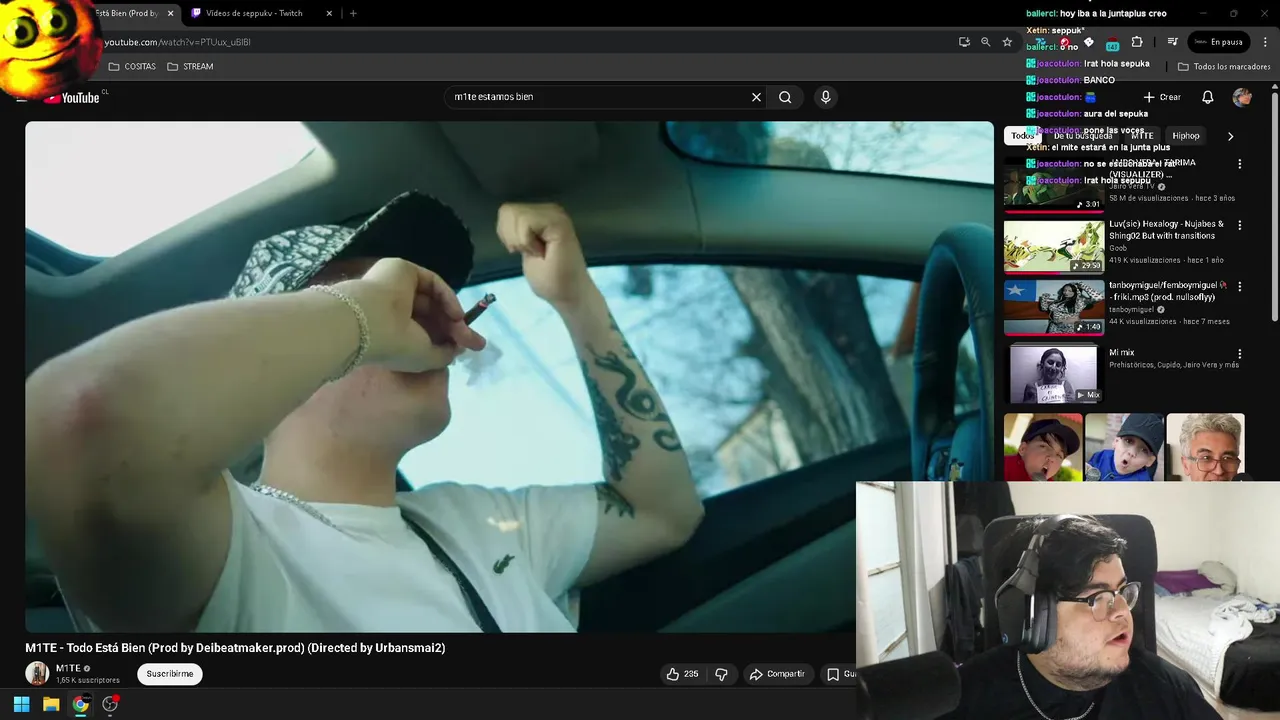Open the YouTube account avatar menu
Screen dimensions: 1280x720
(1242, 97)
